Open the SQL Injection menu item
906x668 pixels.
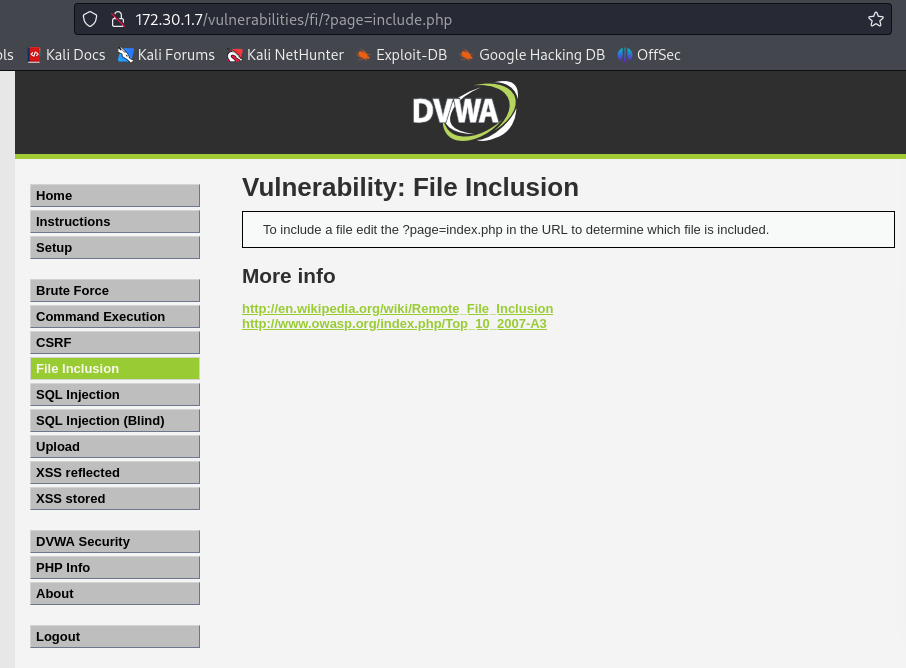coord(115,395)
